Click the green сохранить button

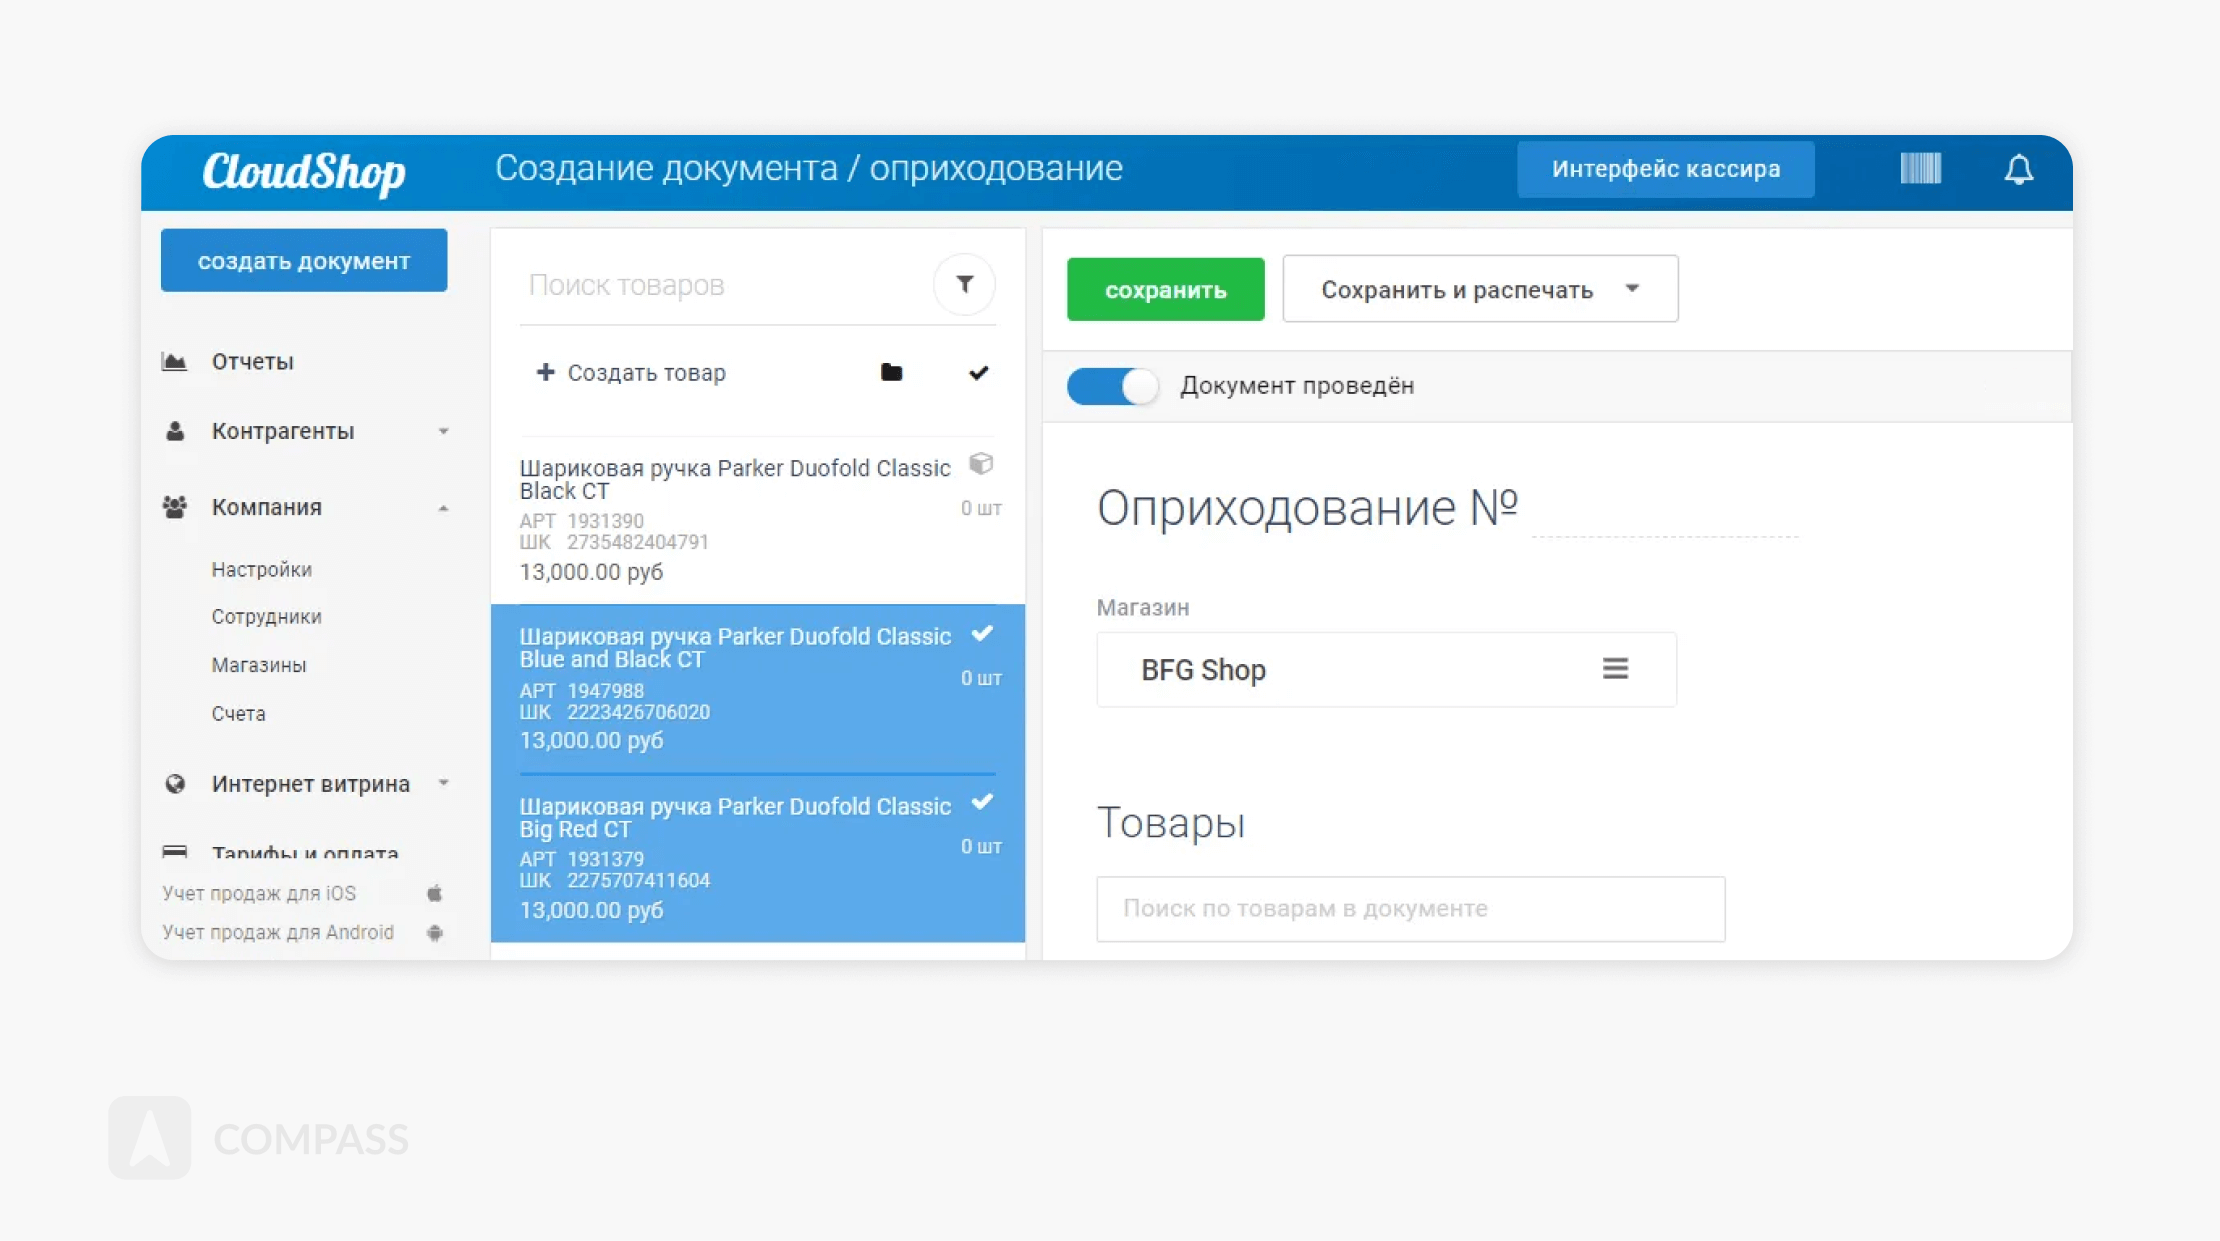tap(1165, 290)
